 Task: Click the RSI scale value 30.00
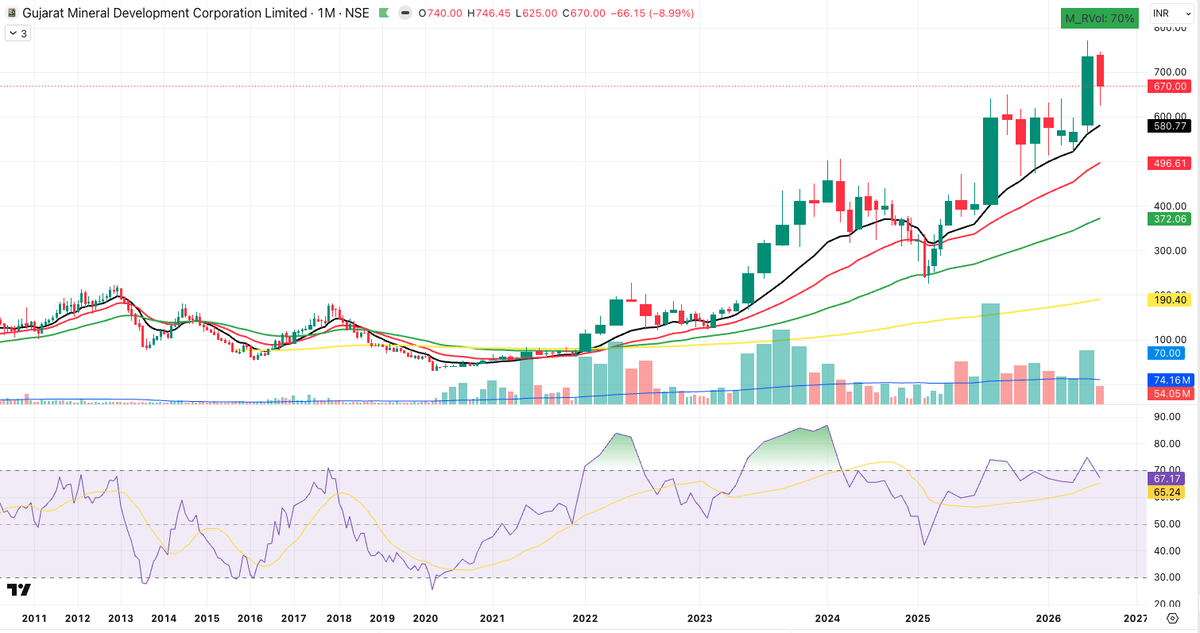[1167, 578]
